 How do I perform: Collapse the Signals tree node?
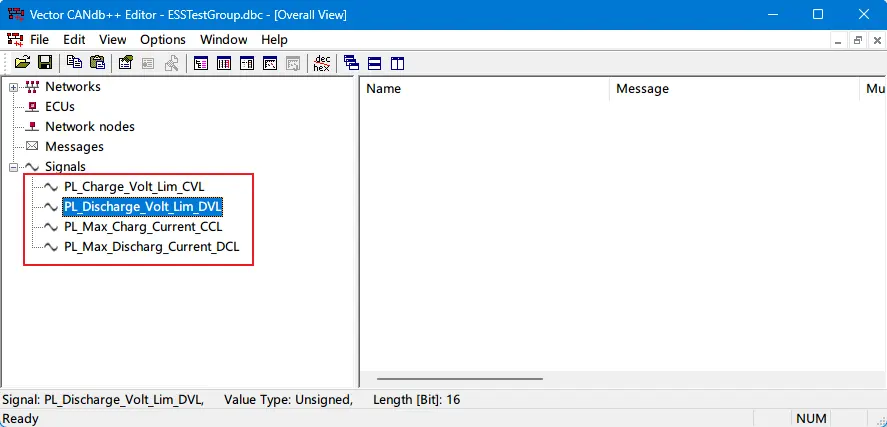click(x=13, y=167)
